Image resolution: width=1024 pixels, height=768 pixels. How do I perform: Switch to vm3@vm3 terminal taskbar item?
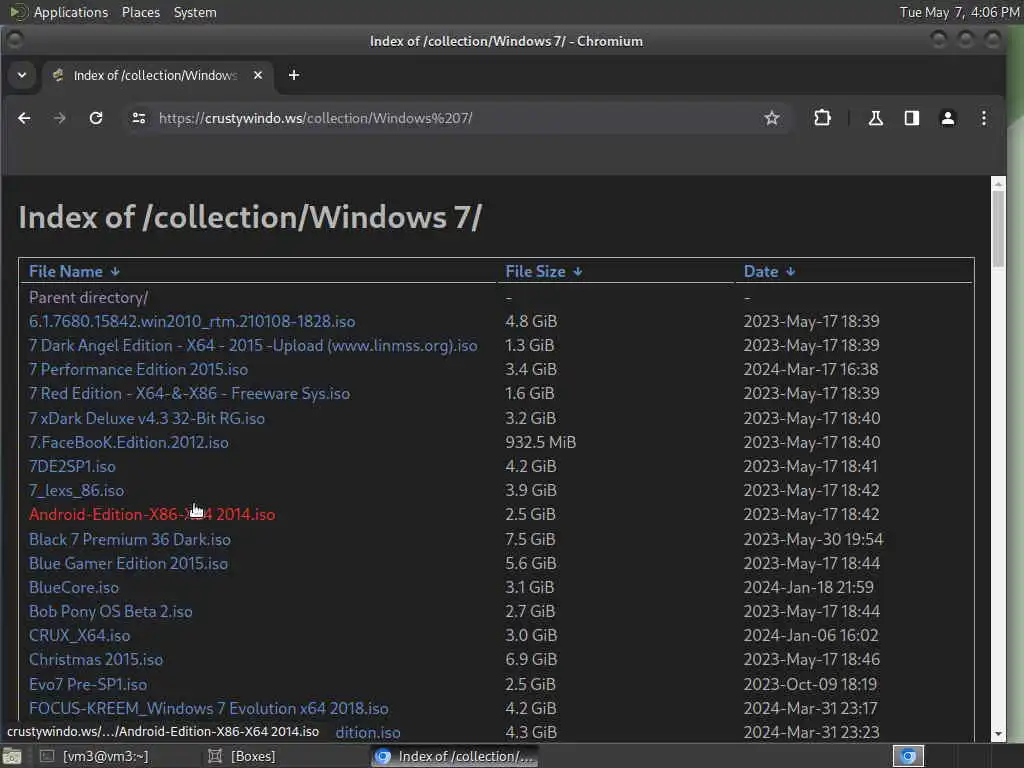coord(95,756)
